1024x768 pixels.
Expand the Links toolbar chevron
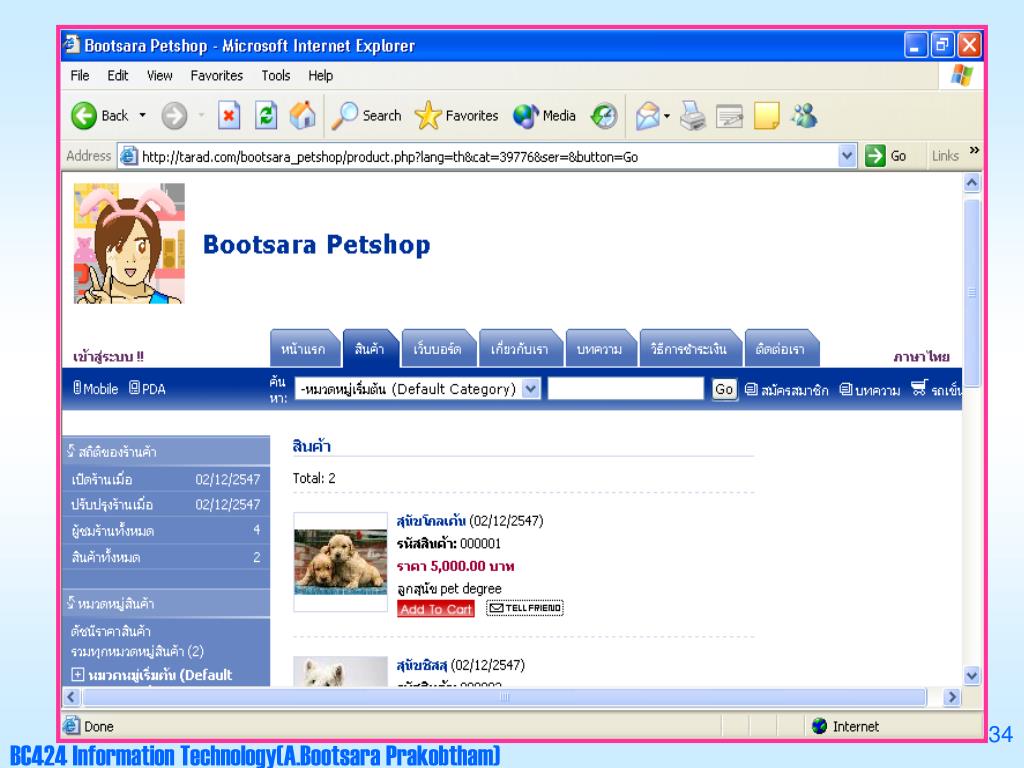coord(974,150)
